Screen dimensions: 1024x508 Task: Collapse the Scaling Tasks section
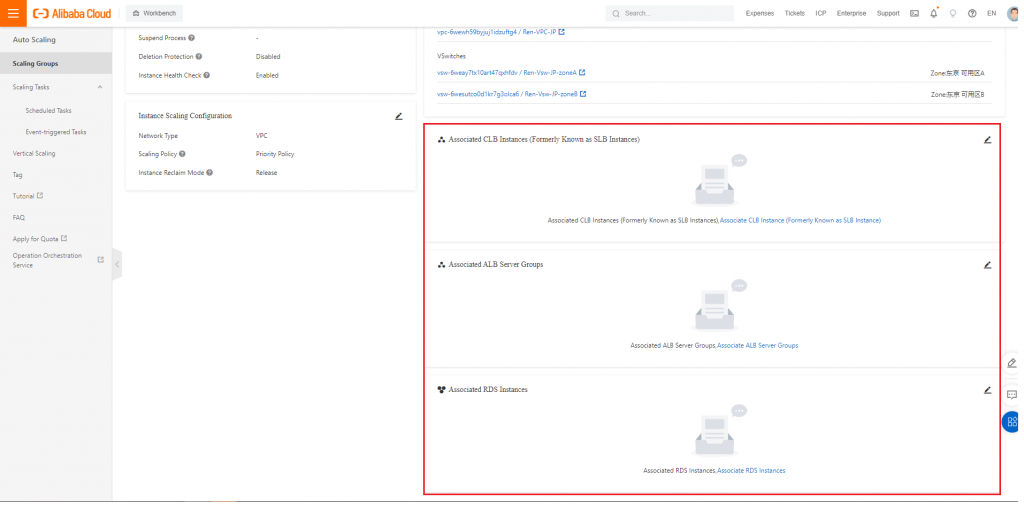point(100,87)
